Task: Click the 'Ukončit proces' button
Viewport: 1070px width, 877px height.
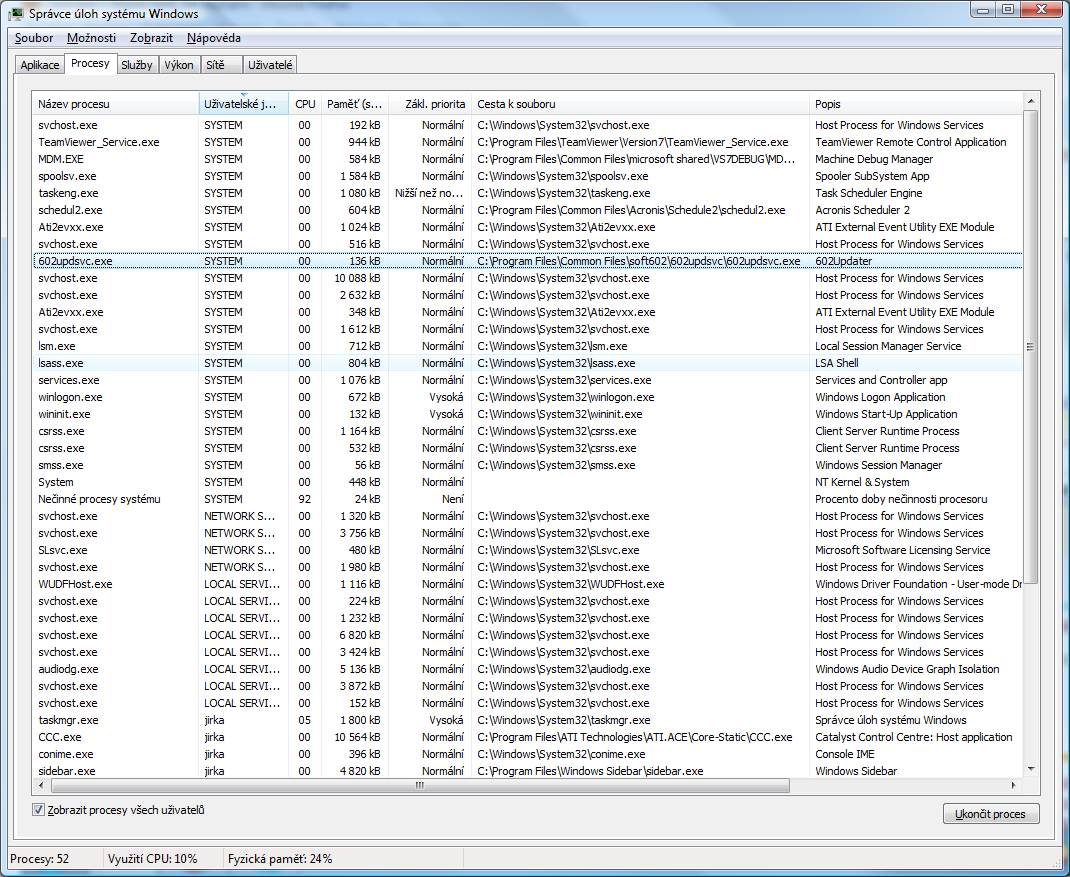Action: point(991,814)
